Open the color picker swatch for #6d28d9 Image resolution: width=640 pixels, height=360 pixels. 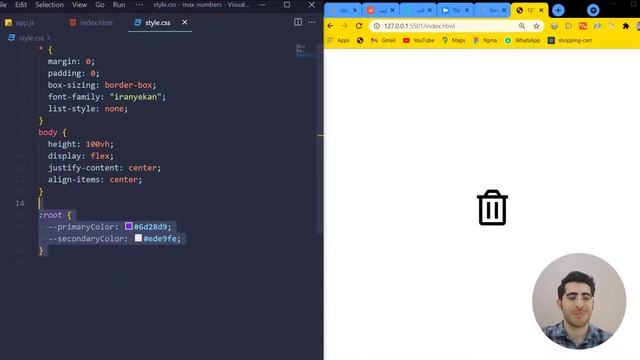click(129, 226)
